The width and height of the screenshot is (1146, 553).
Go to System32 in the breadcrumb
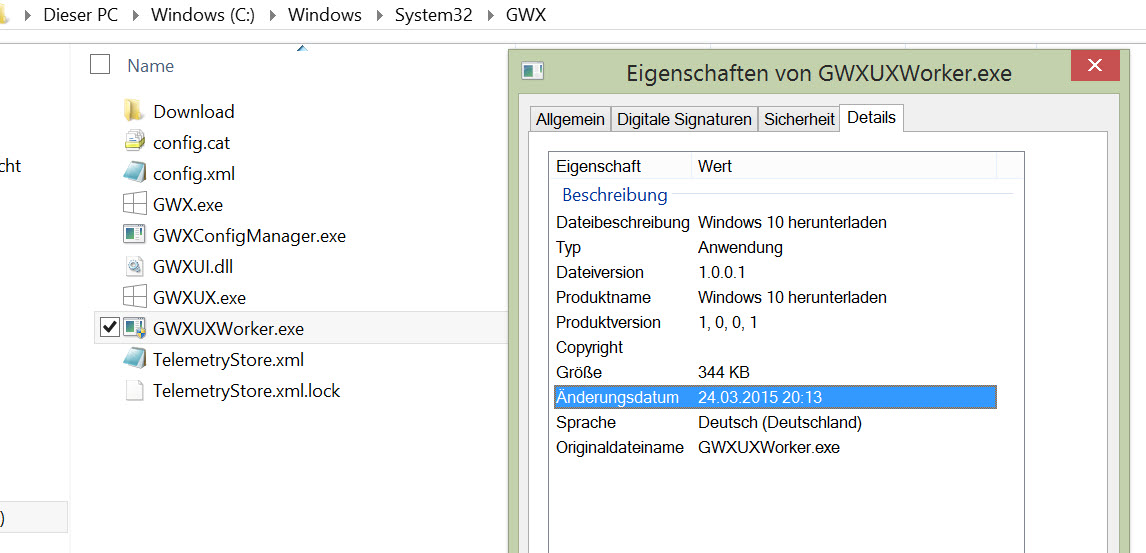pos(434,15)
